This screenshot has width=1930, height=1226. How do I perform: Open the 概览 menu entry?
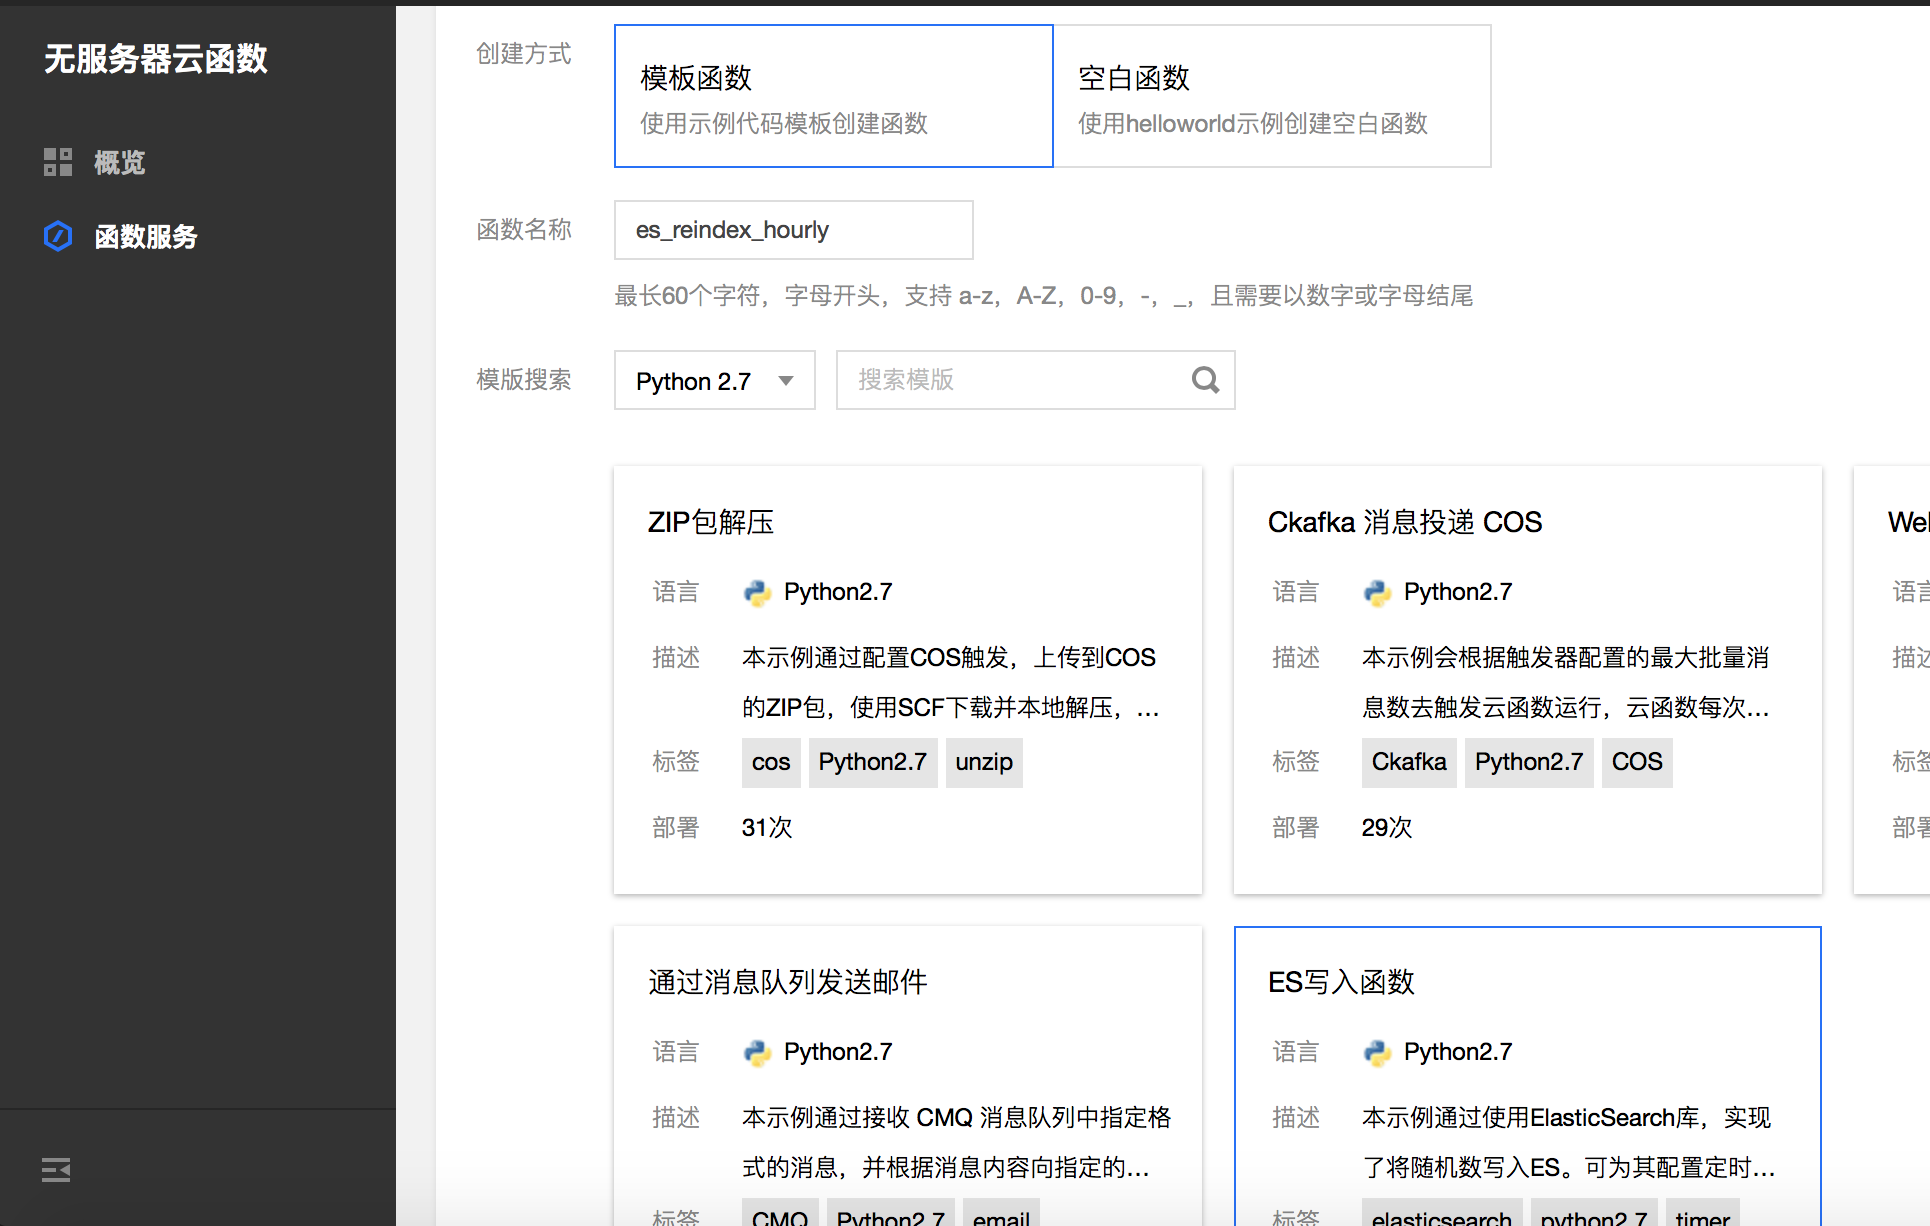(118, 161)
